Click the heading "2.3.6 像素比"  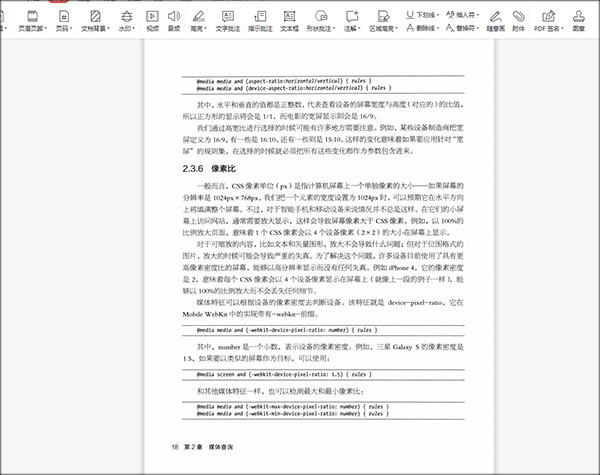pyautogui.click(x=209, y=169)
